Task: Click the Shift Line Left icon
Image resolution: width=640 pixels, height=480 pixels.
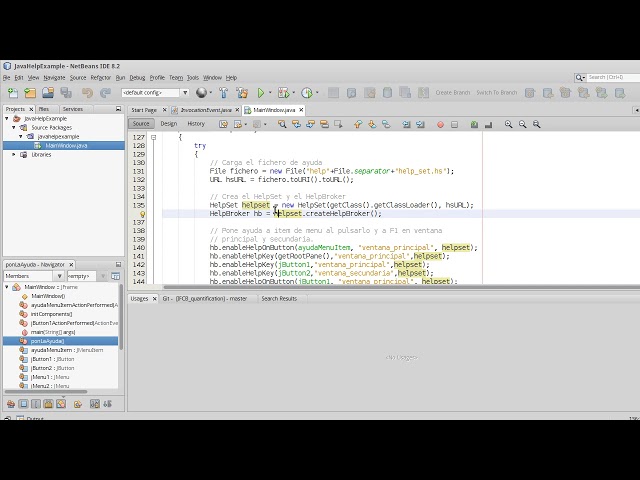Action: tap(406, 124)
